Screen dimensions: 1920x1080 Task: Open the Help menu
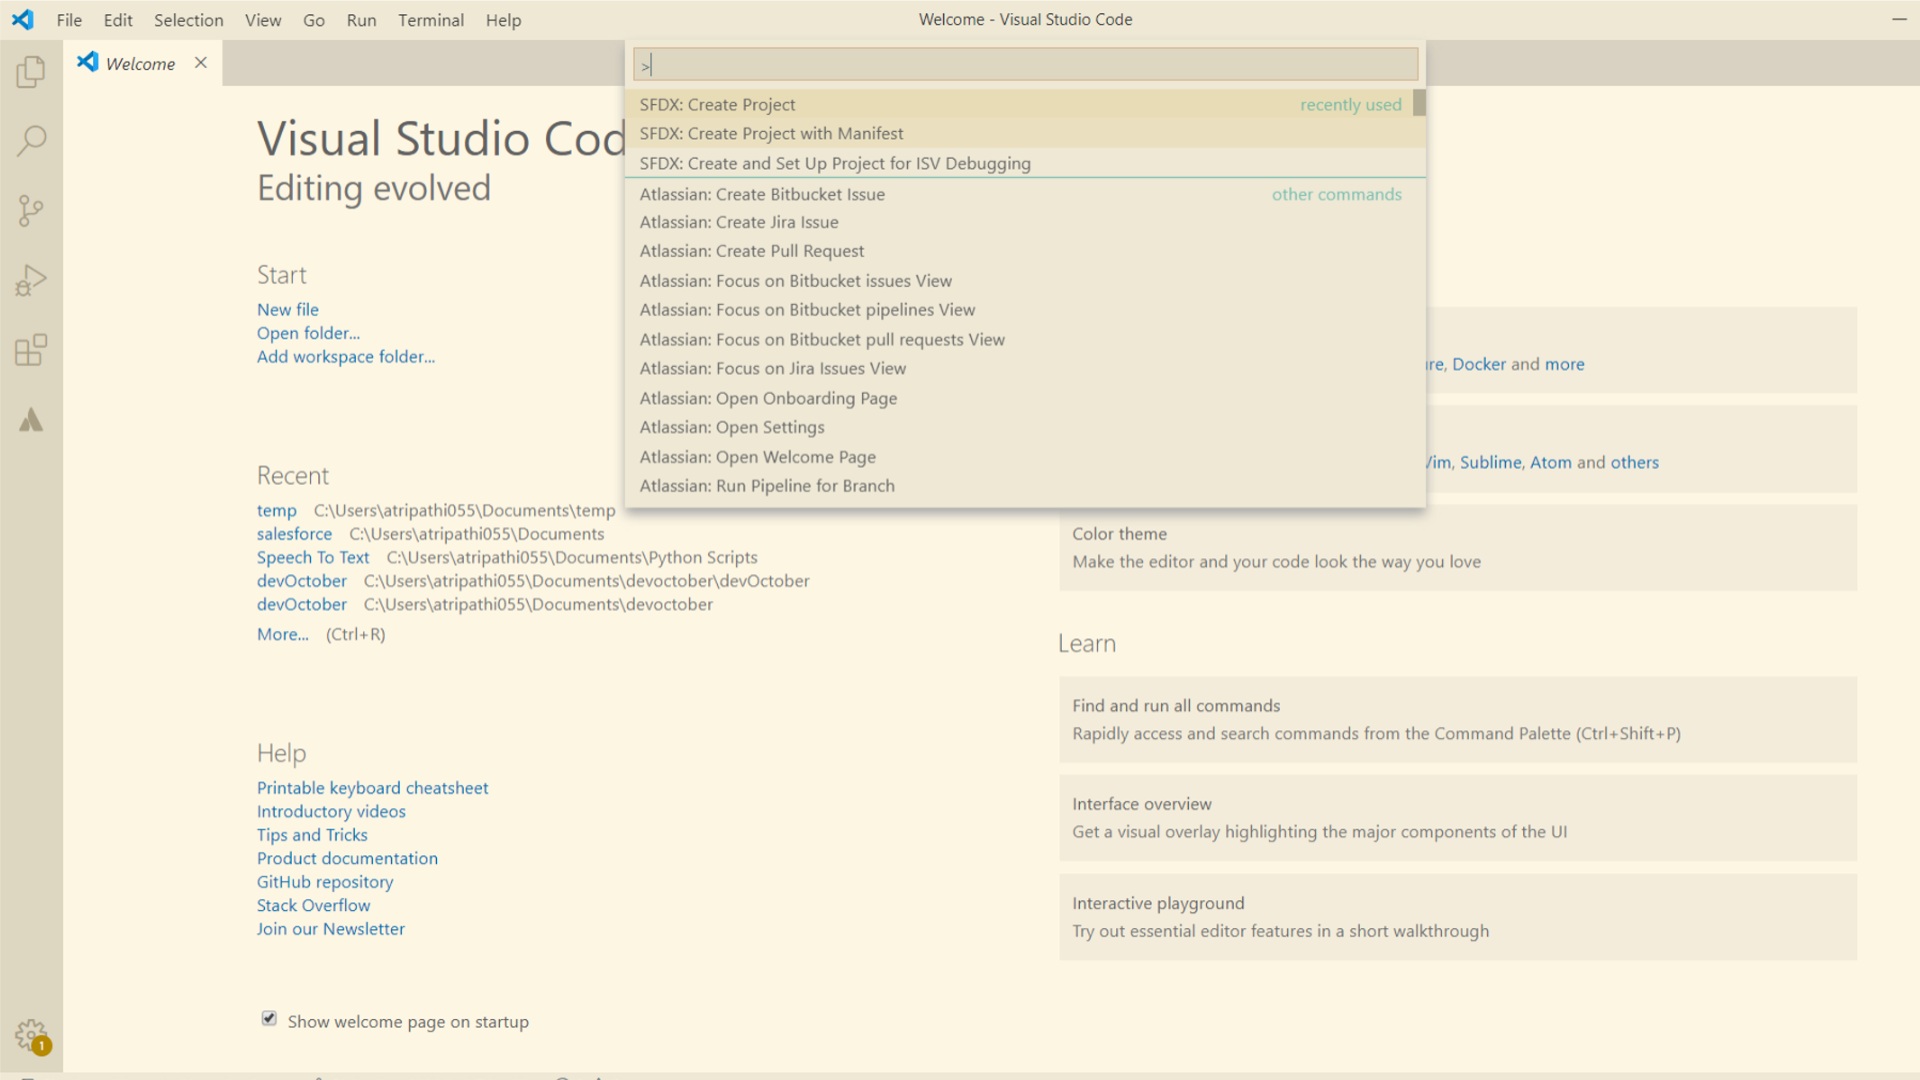[x=503, y=20]
